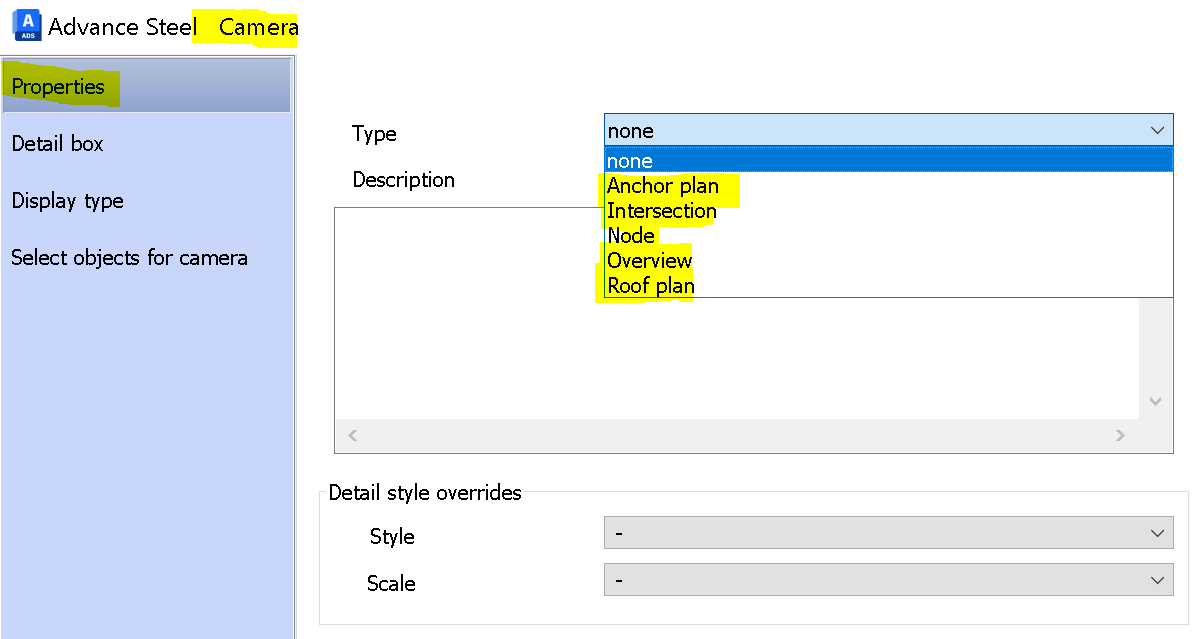This screenshot has width=1201, height=639.
Task: Select "Anchor plan" from the Type list
Action: [x=663, y=186]
